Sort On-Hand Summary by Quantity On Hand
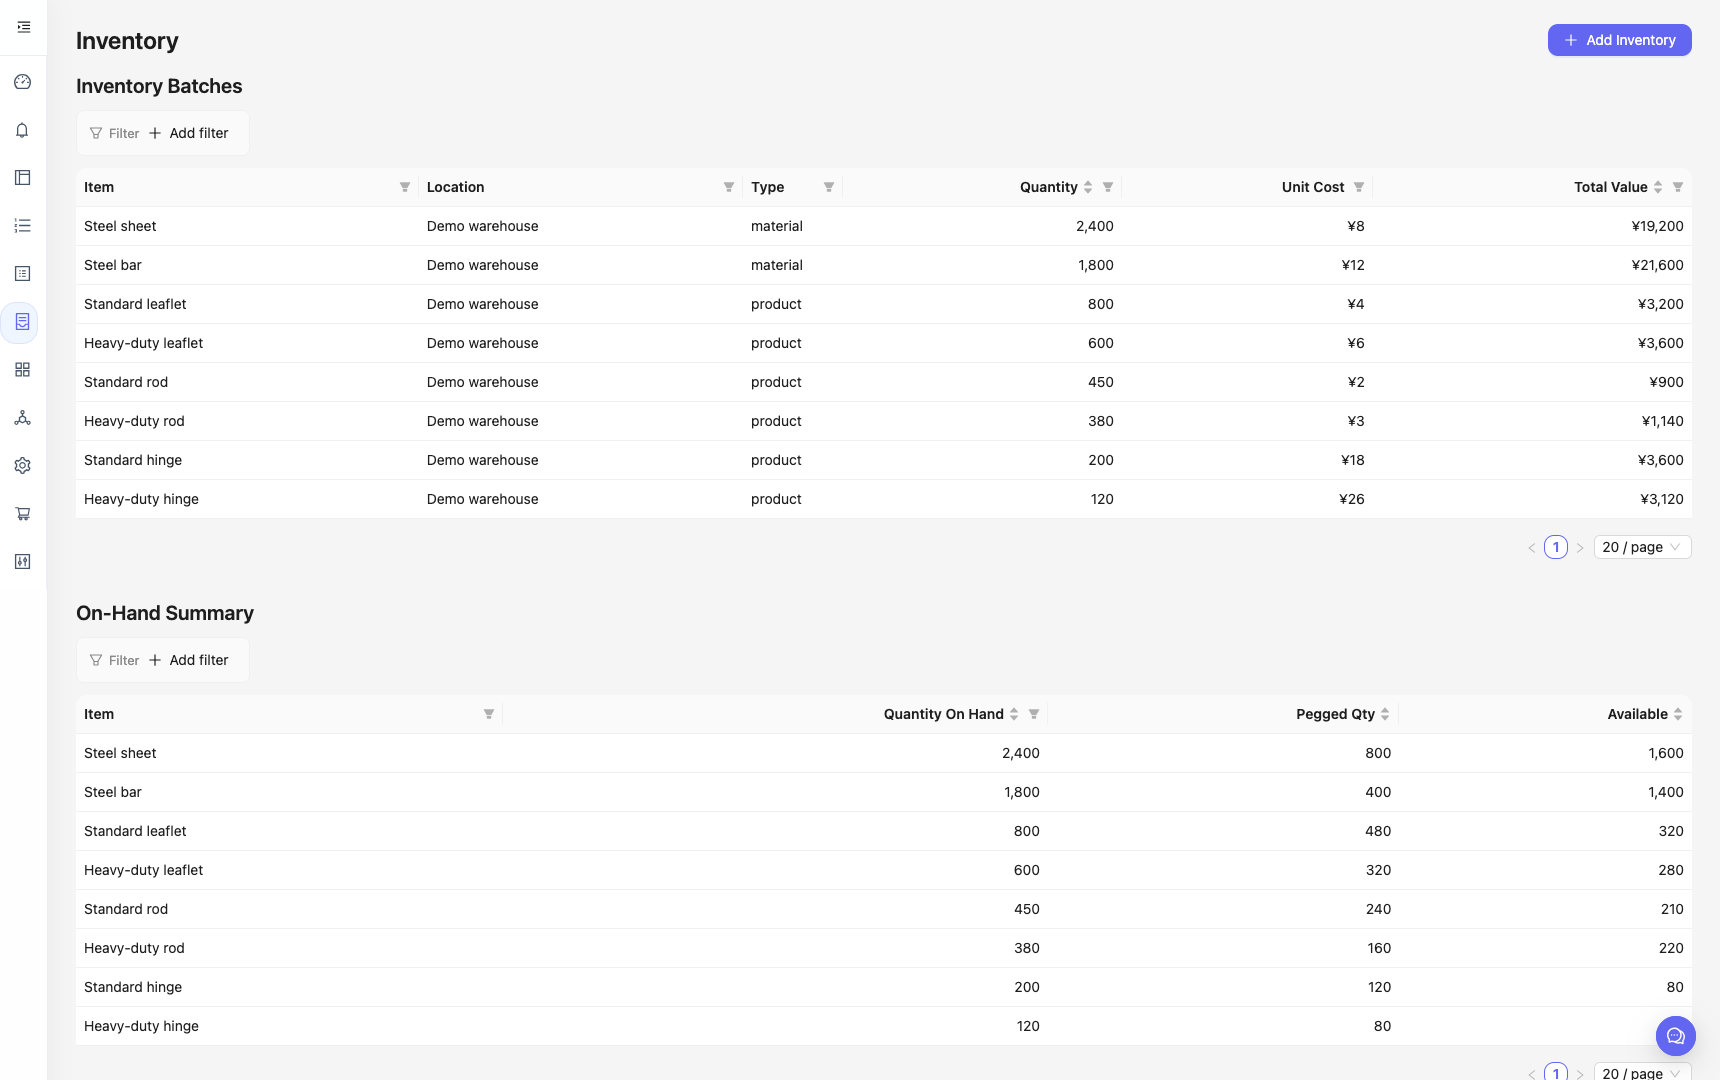1720x1080 pixels. (1014, 714)
